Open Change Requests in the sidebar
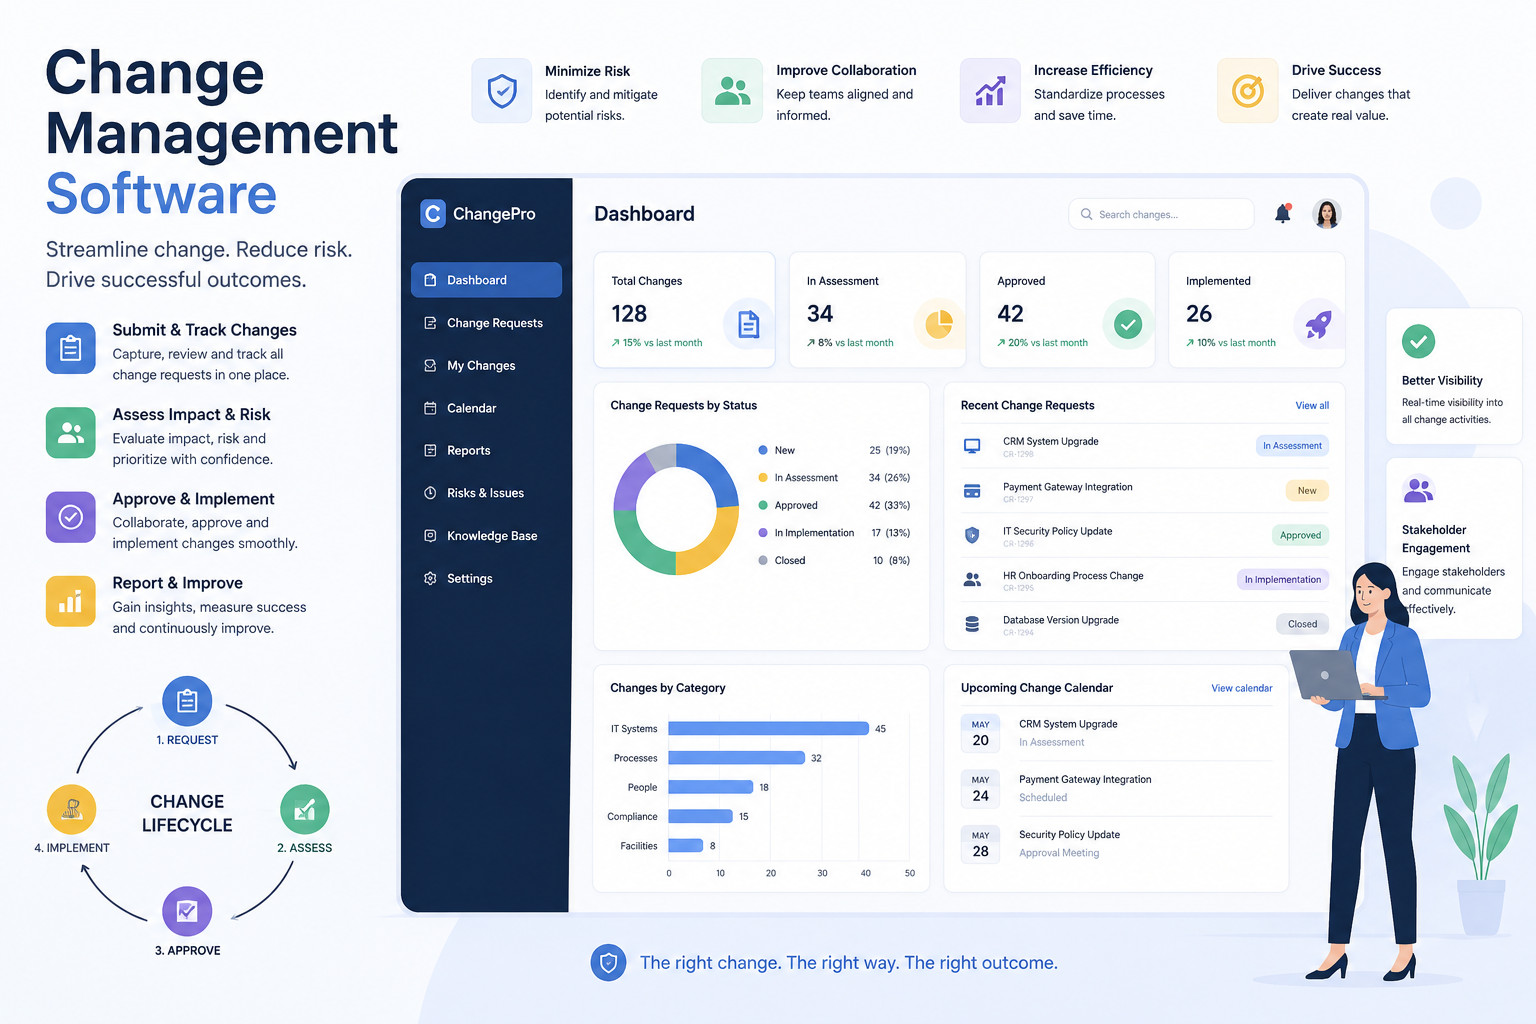Screen dimensions: 1536x1024 (486, 323)
